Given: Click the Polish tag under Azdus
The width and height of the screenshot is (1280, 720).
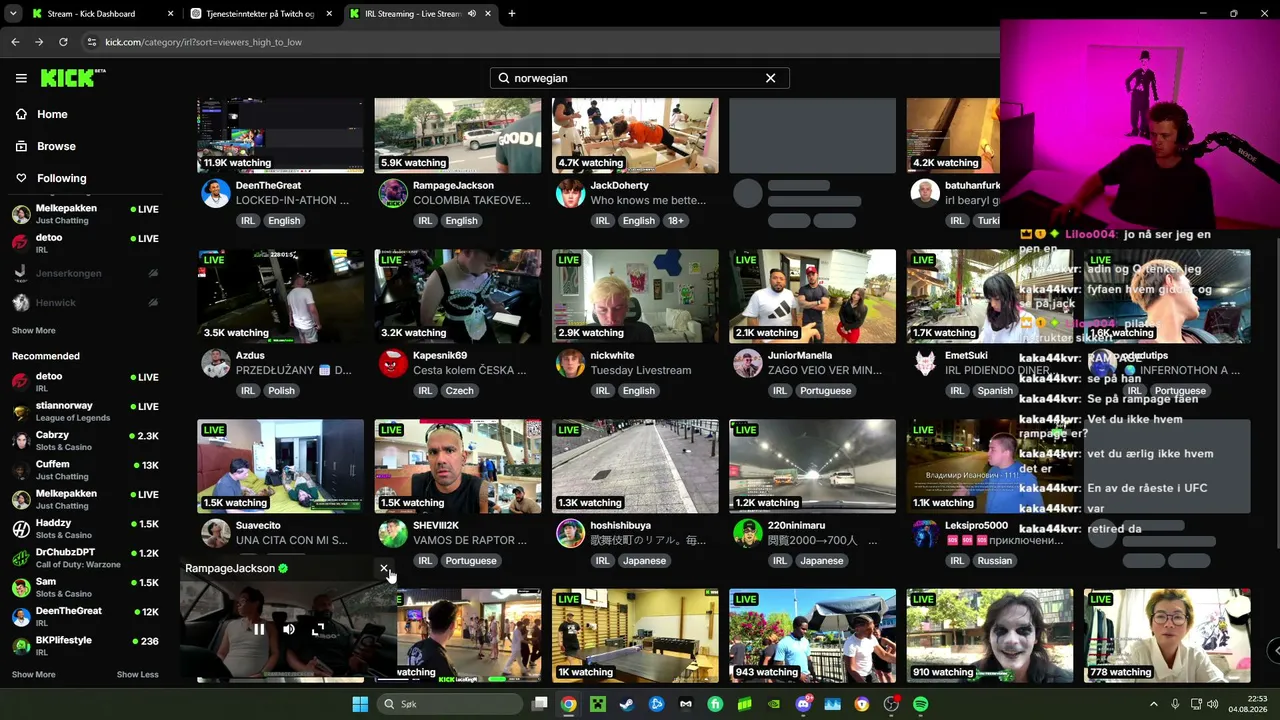Looking at the screenshot, I should (281, 391).
